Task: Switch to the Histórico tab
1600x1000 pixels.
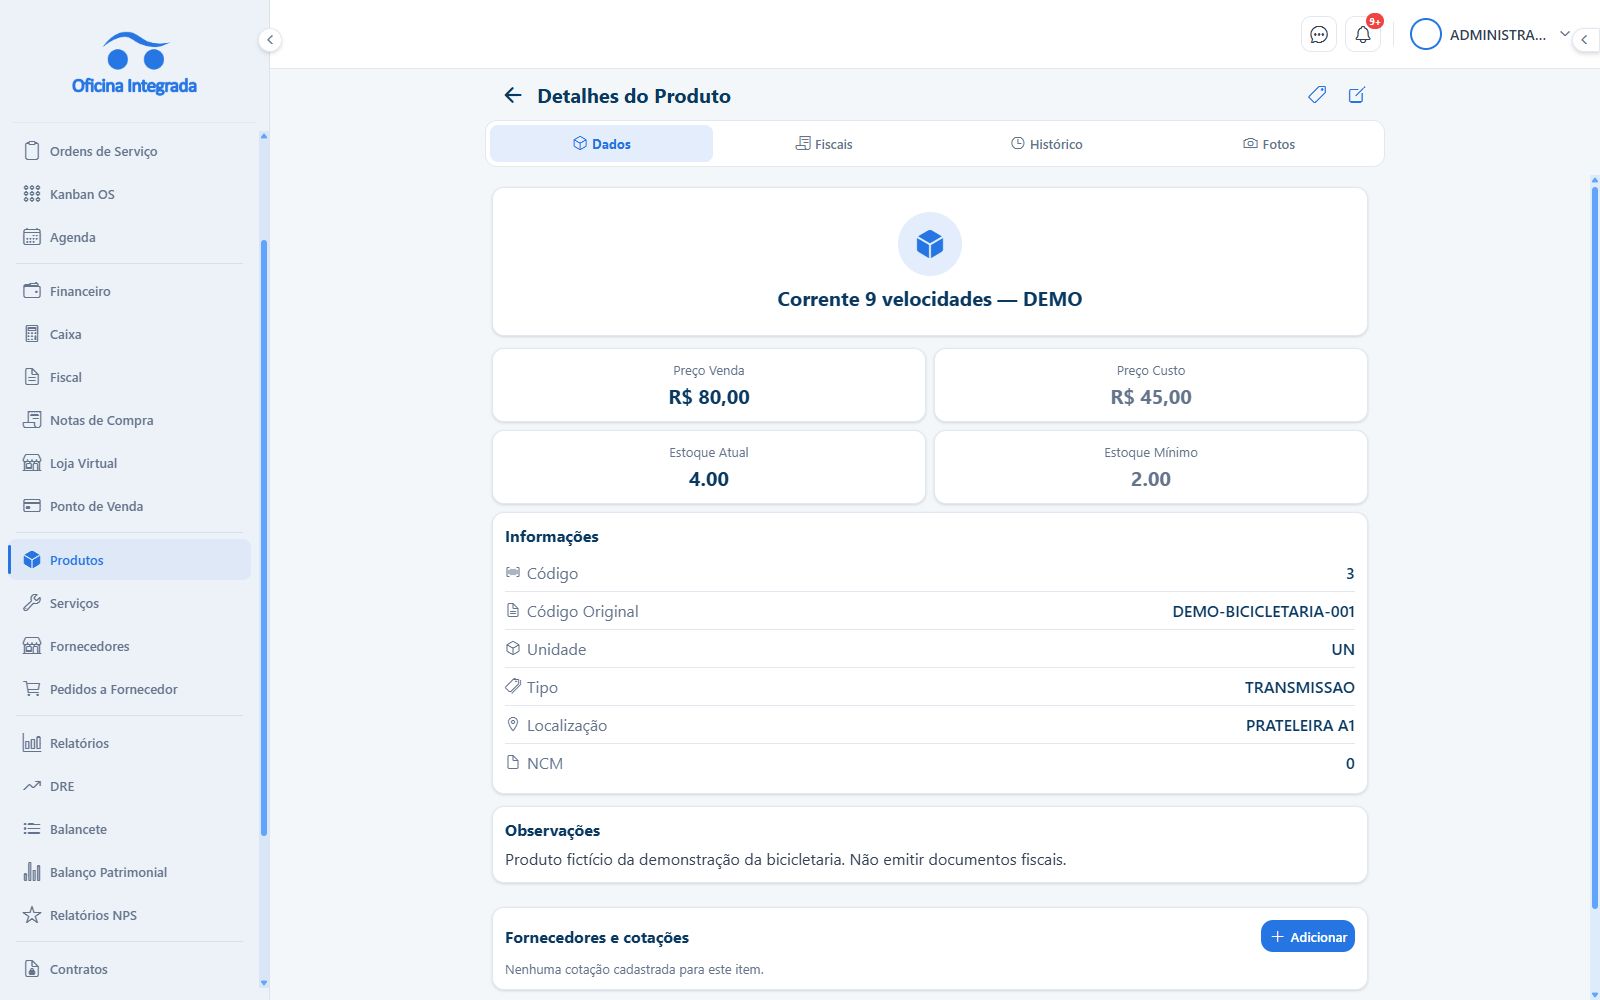Action: coord(1046,144)
